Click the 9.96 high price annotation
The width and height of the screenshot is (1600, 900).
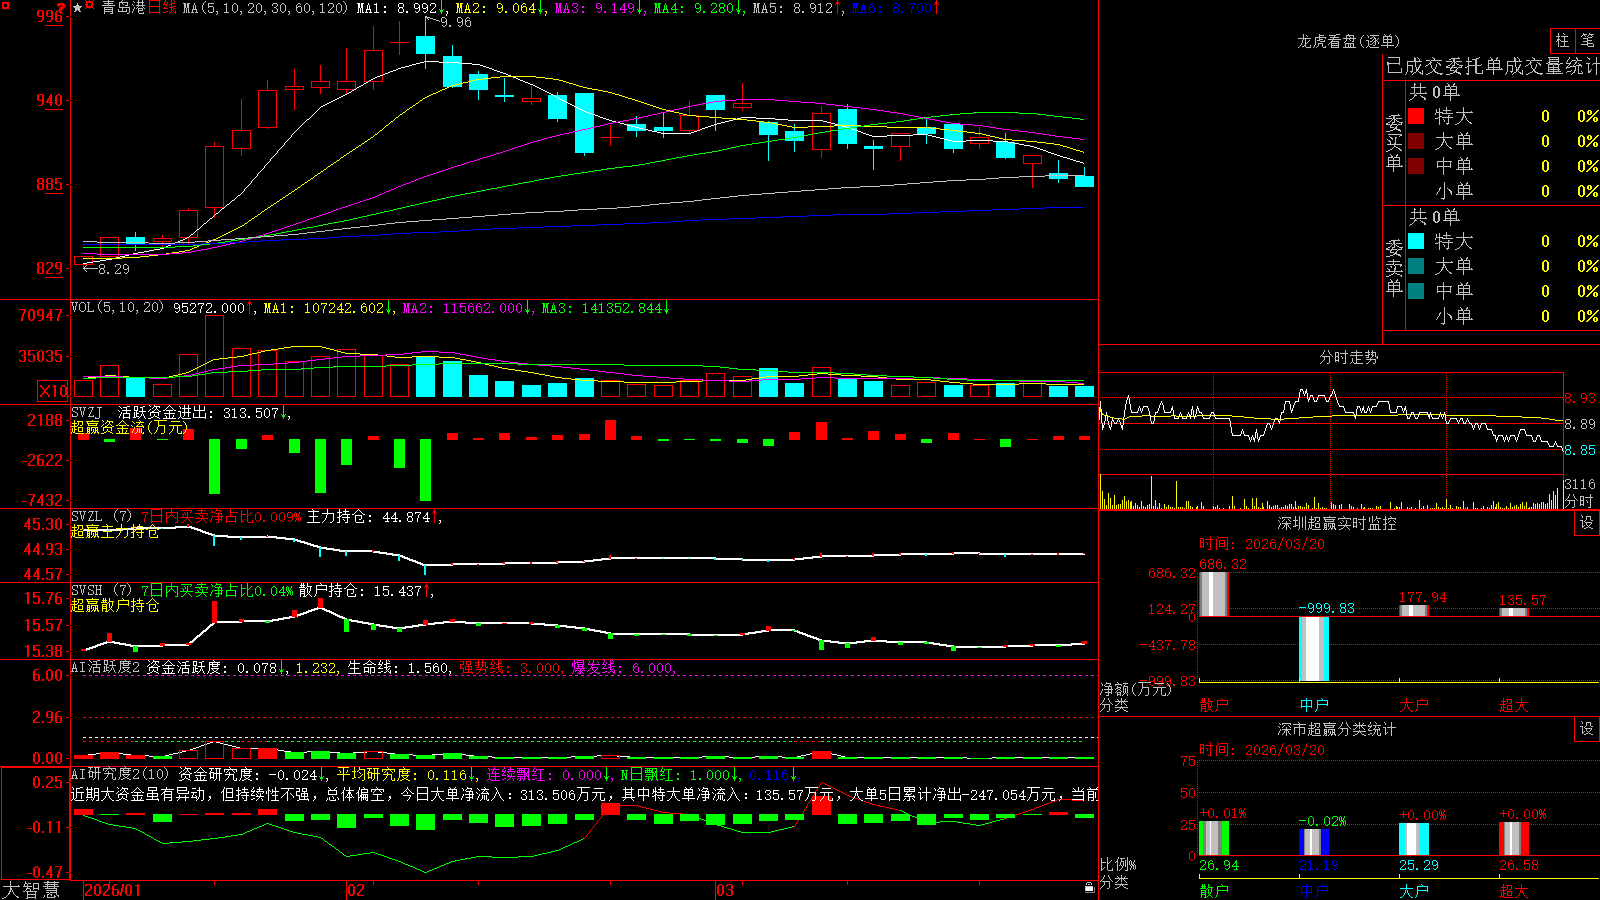455,22
